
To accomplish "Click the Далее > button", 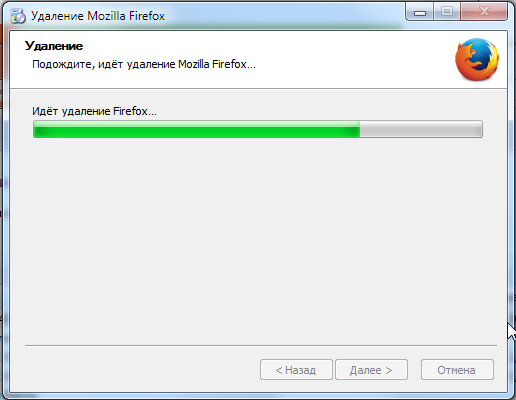I will (x=371, y=370).
